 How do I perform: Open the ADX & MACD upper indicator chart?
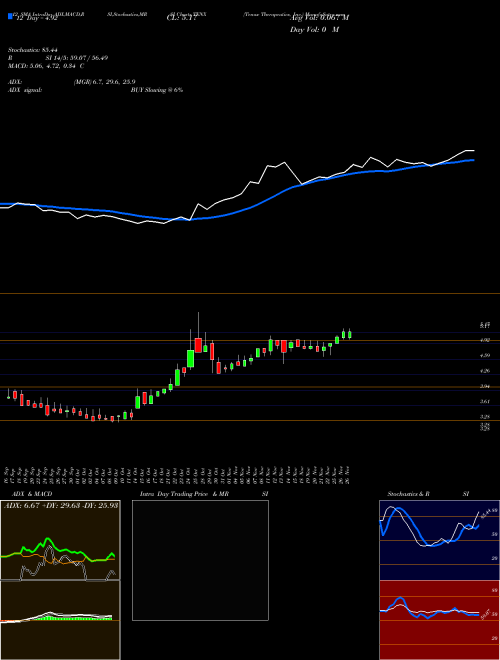coord(60,540)
